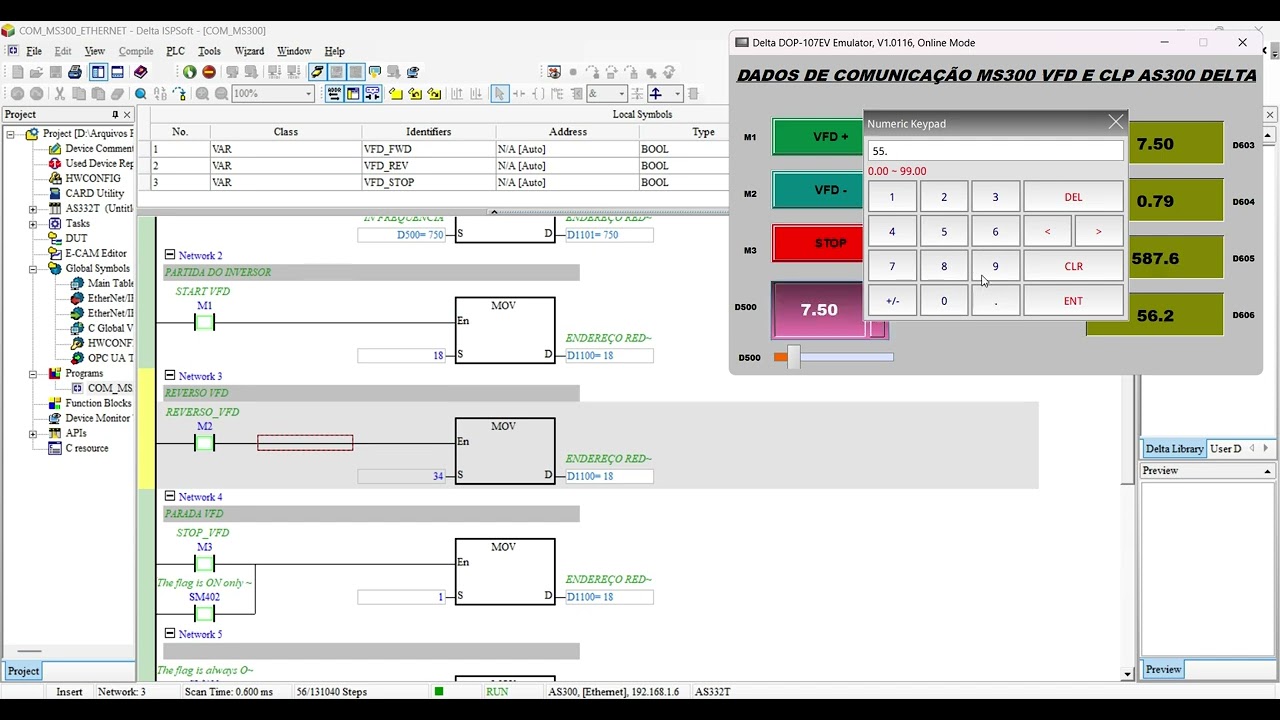Viewport: 1280px width, 720px height.
Task: Expand the Tasks tree node
Action: pos(33,224)
